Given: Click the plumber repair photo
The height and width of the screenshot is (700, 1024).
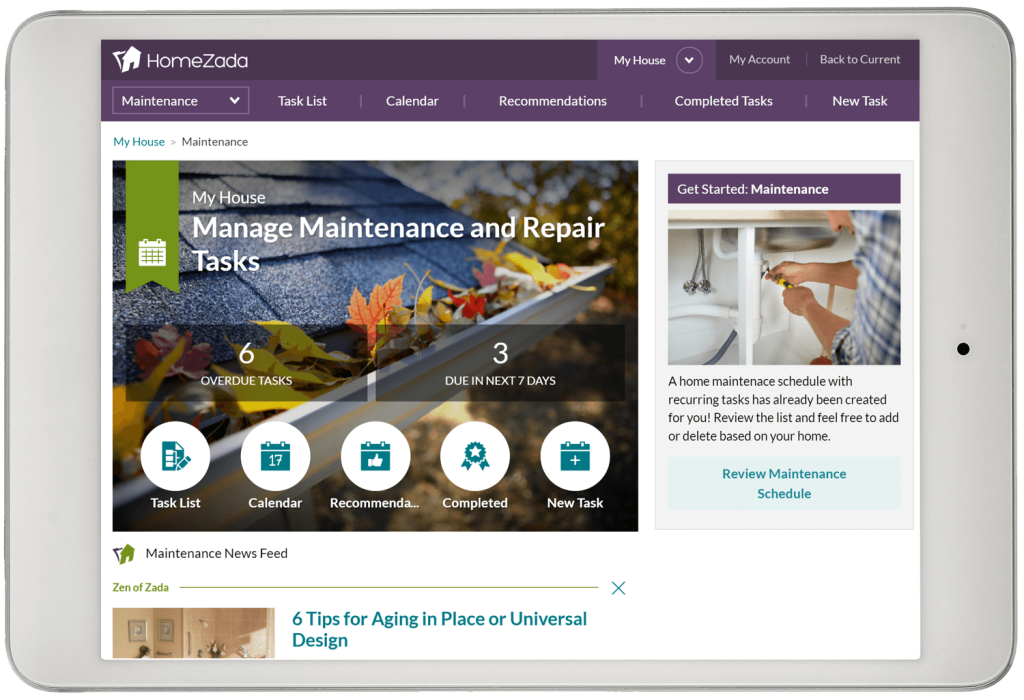Looking at the screenshot, I should (784, 287).
